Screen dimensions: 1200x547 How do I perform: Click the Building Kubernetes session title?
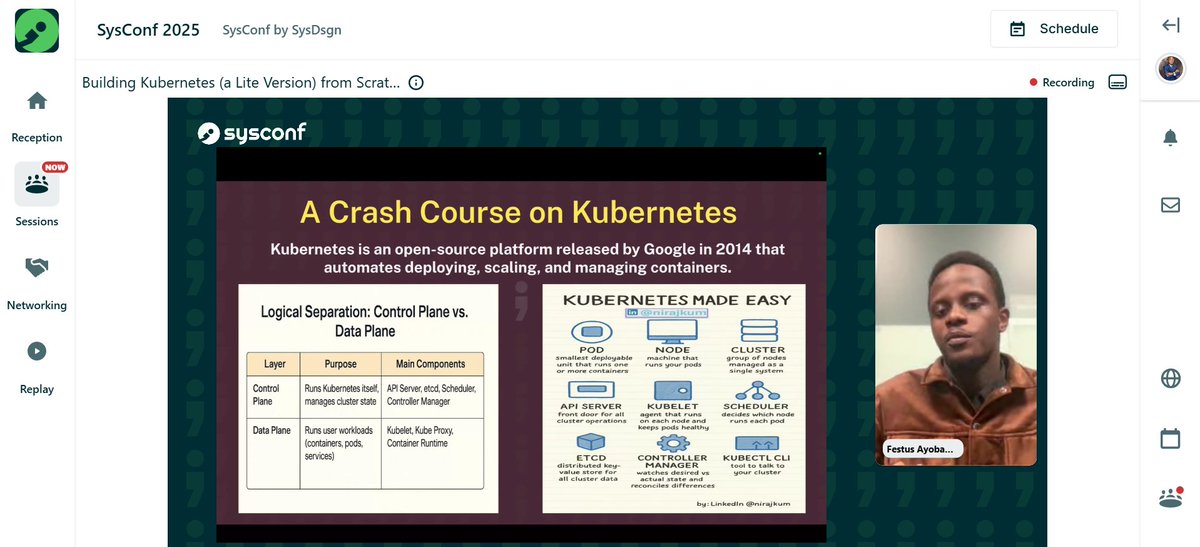[x=241, y=83]
